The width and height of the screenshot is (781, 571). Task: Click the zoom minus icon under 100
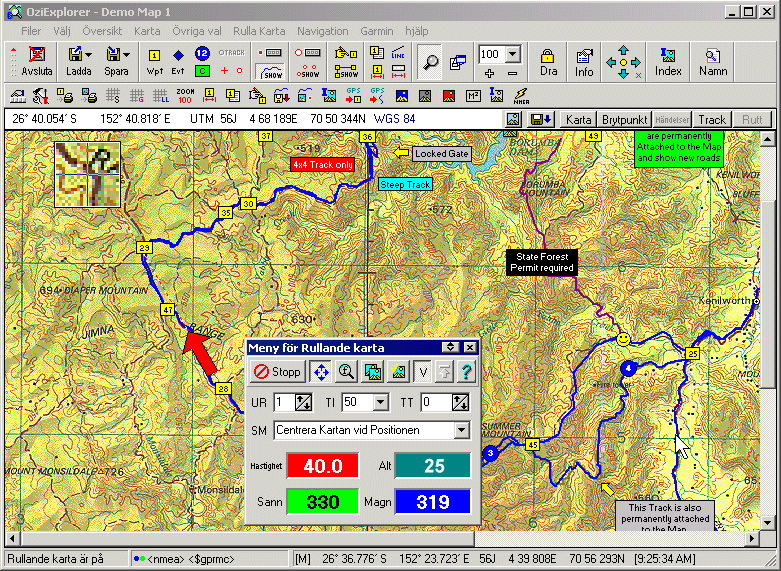coord(512,73)
